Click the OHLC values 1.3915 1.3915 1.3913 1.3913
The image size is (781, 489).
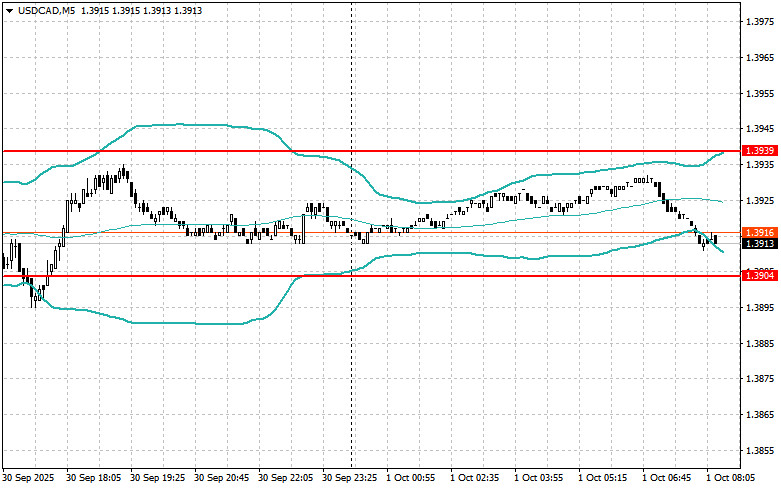[141, 10]
